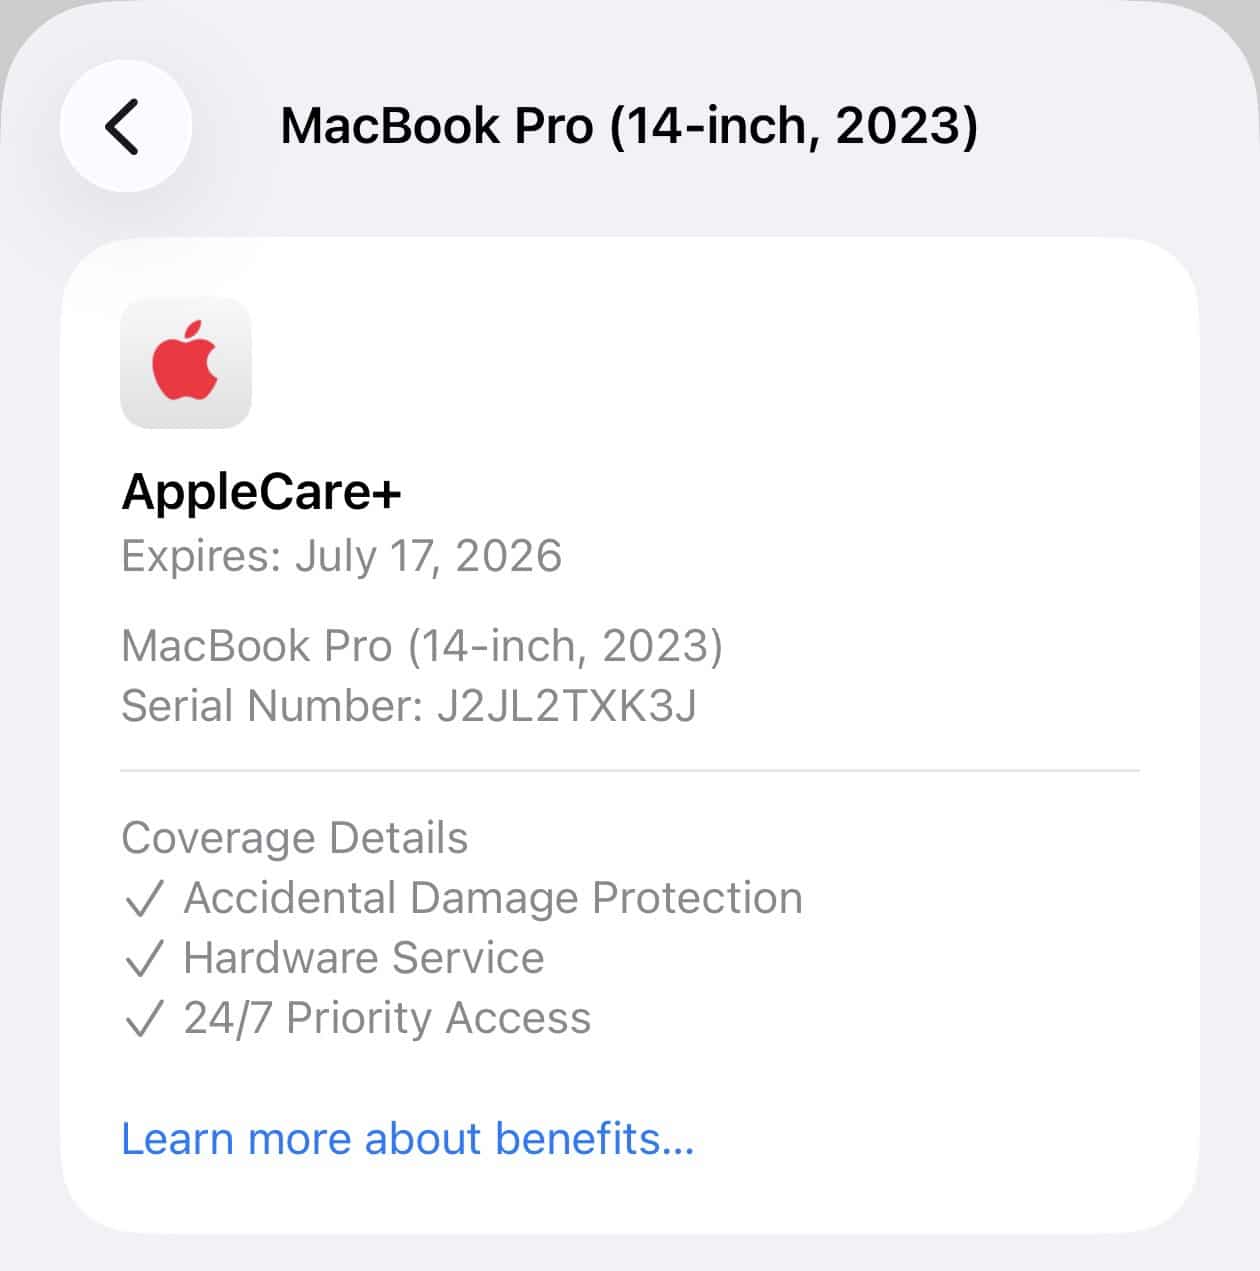The image size is (1260, 1271).
Task: Tap the checkmark beside Hardware Service
Action: click(143, 959)
